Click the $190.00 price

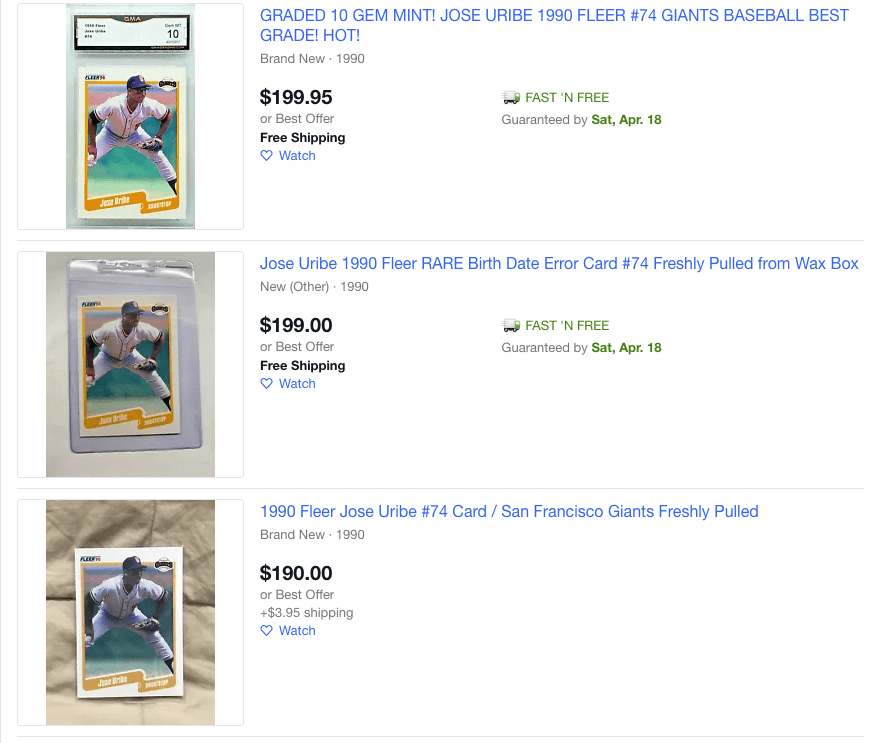click(x=296, y=574)
